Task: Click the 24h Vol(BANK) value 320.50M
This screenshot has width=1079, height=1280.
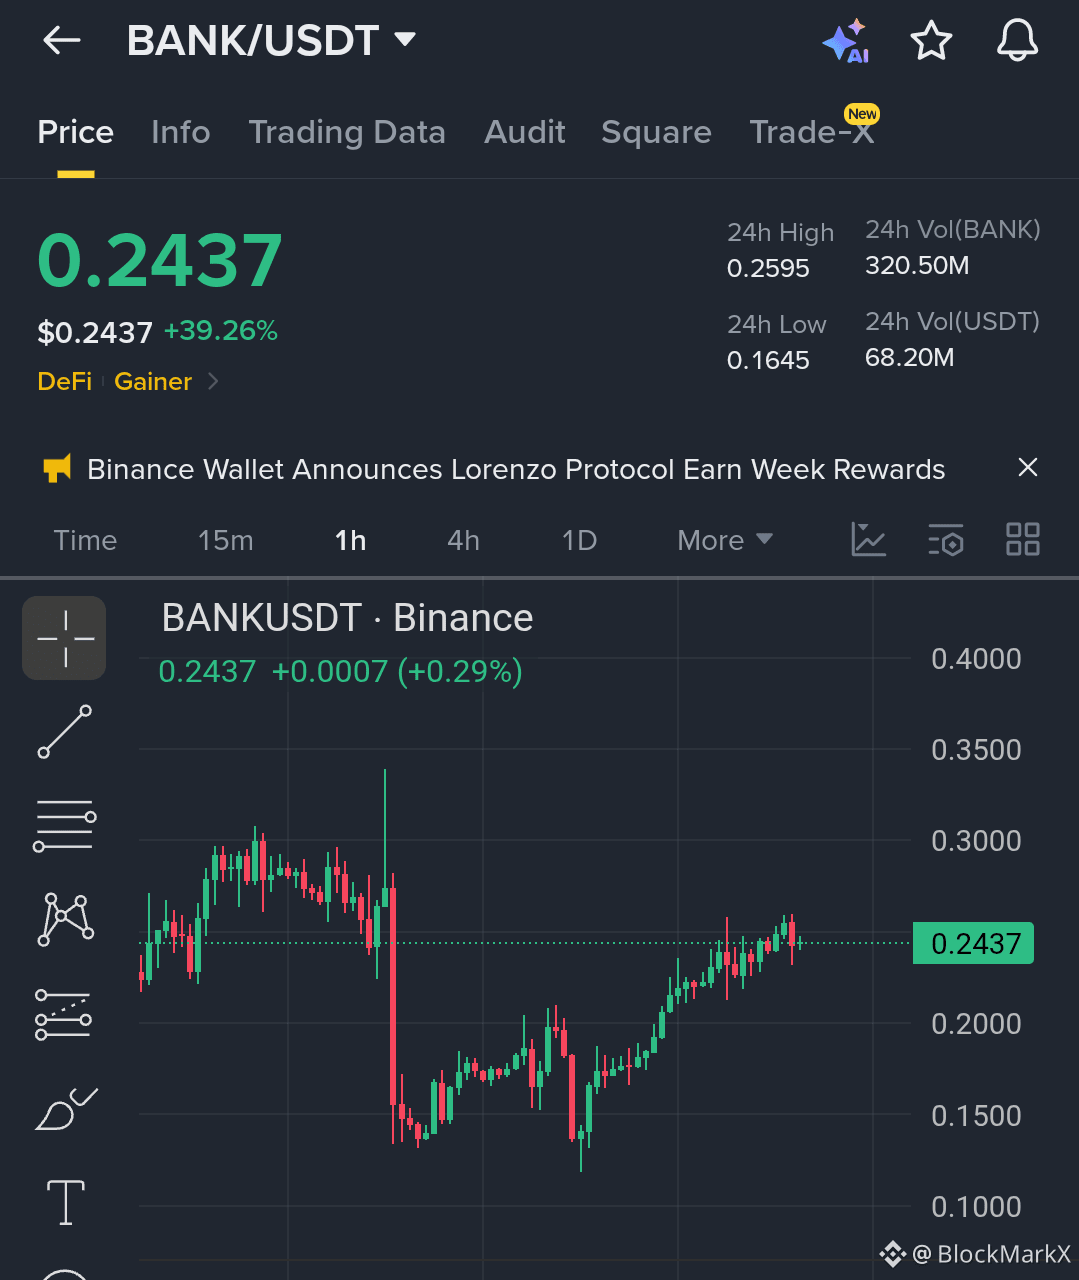Action: coord(917,265)
